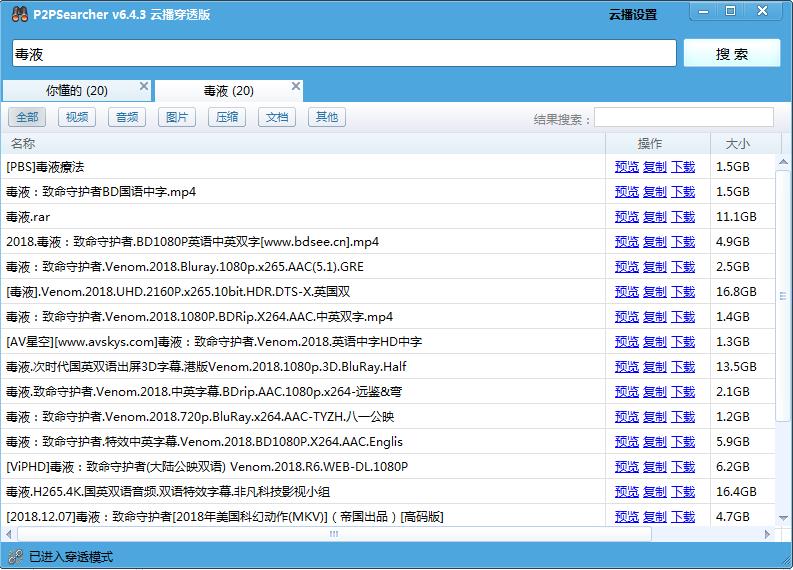Click 预览 link for [PBS]毒液疗法
Viewport: 793px width, 570px height.
coord(627,167)
